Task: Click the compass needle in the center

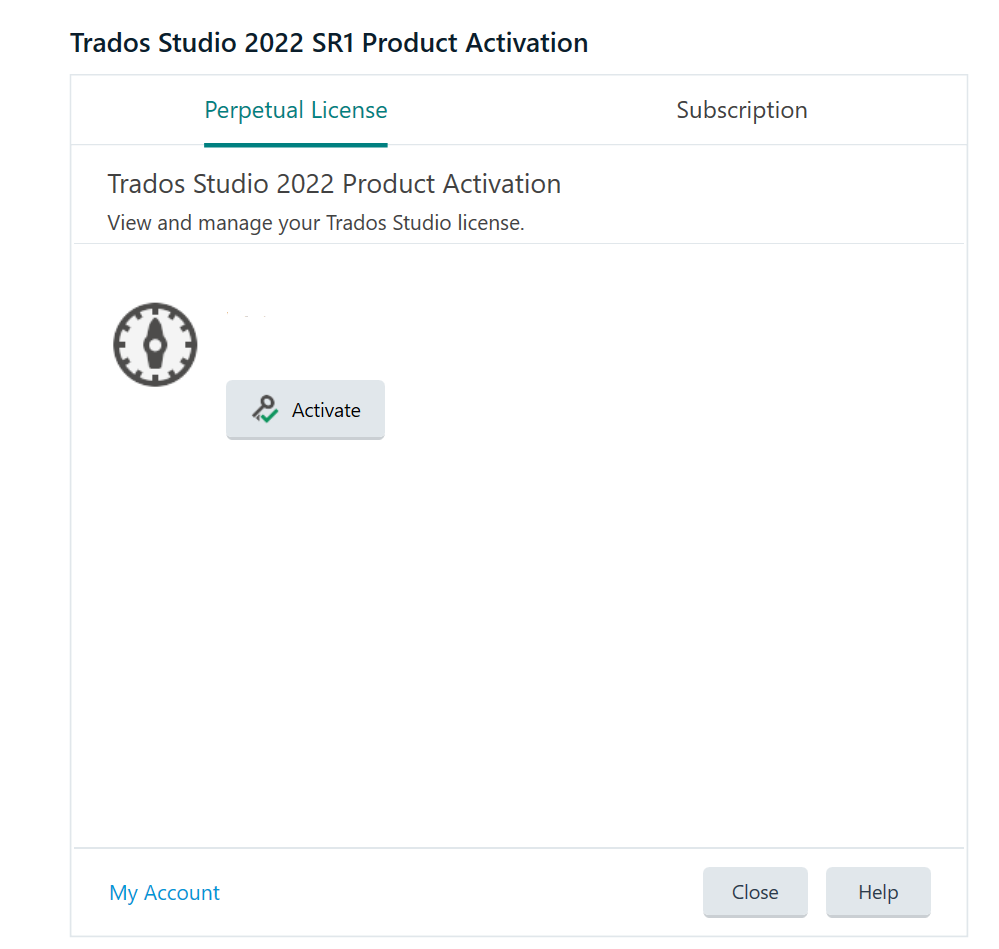Action: [155, 345]
